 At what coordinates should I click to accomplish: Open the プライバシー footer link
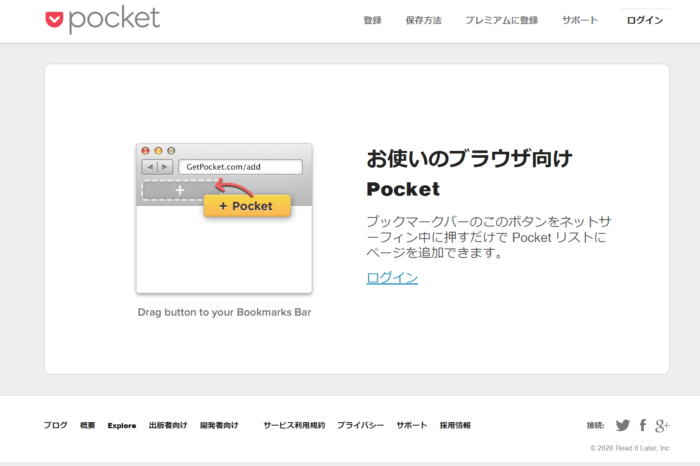[x=360, y=425]
